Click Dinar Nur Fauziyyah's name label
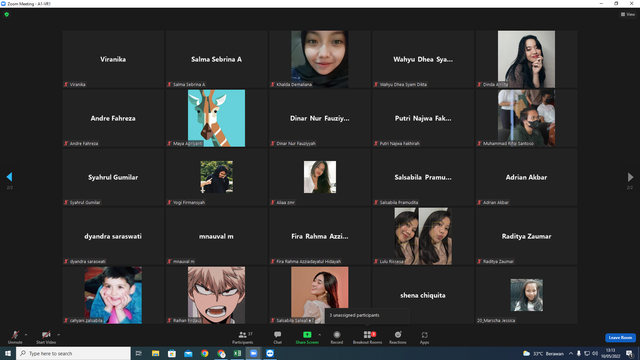 [296, 144]
